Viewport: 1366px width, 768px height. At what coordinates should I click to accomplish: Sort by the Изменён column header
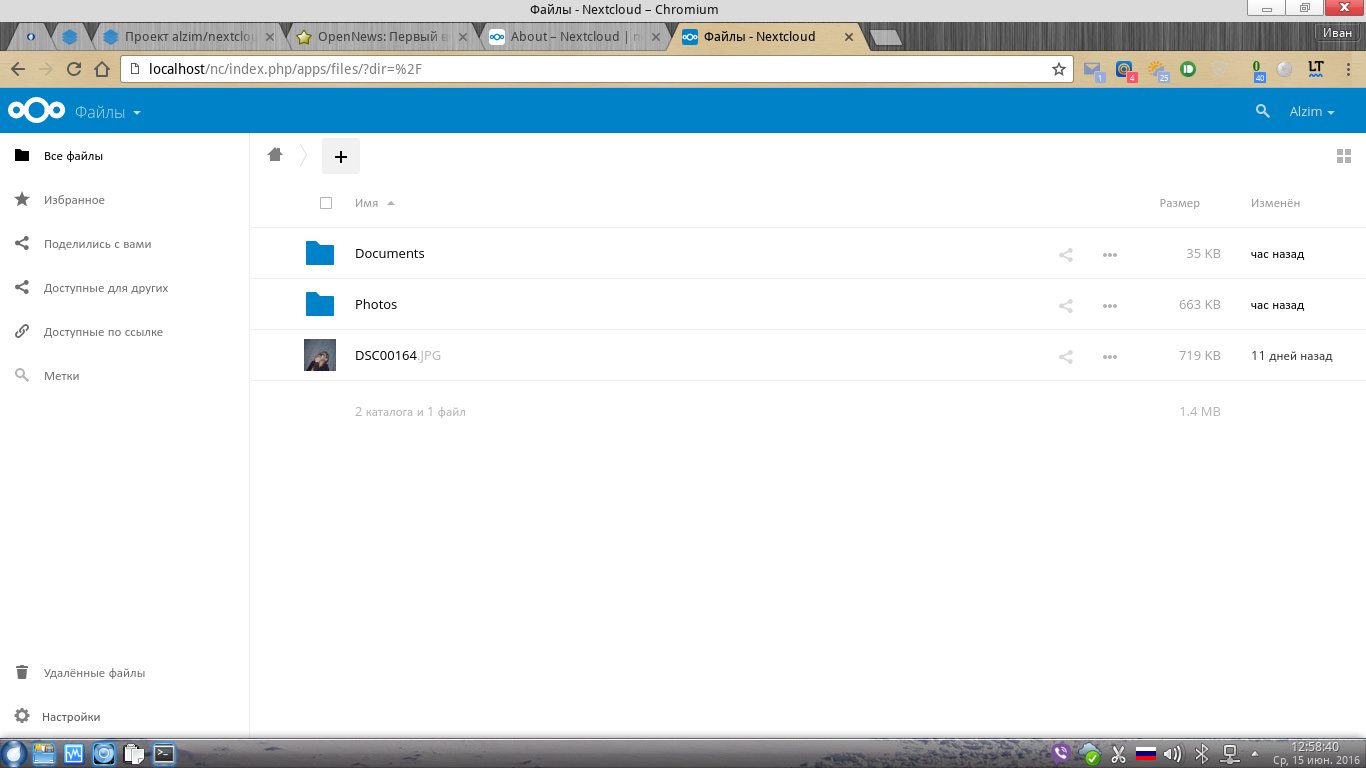[x=1275, y=203]
